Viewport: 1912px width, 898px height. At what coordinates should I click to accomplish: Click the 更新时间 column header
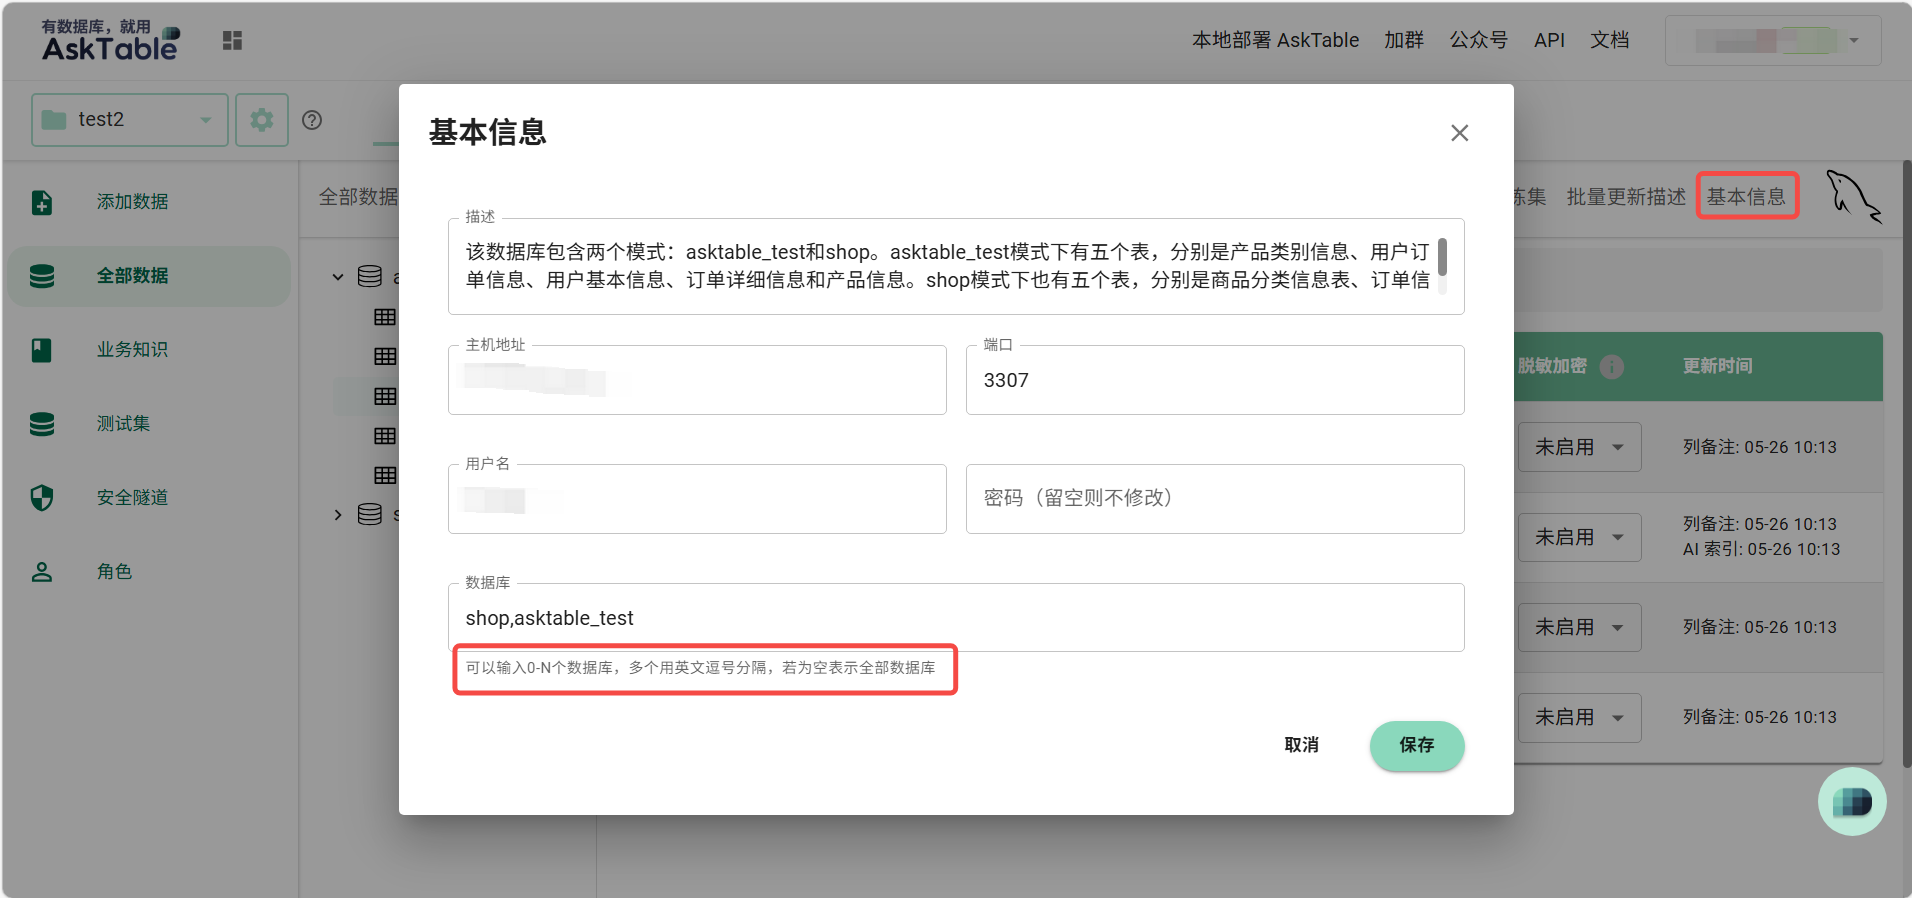(x=1717, y=366)
